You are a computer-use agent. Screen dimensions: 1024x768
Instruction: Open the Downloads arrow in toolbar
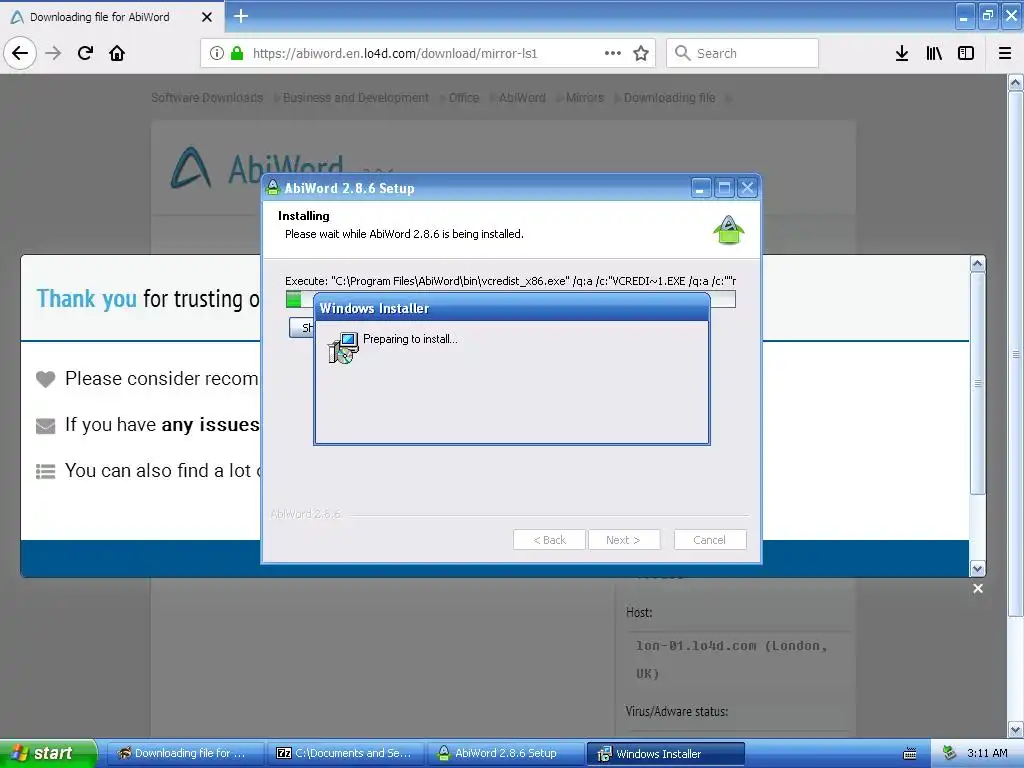coord(902,53)
